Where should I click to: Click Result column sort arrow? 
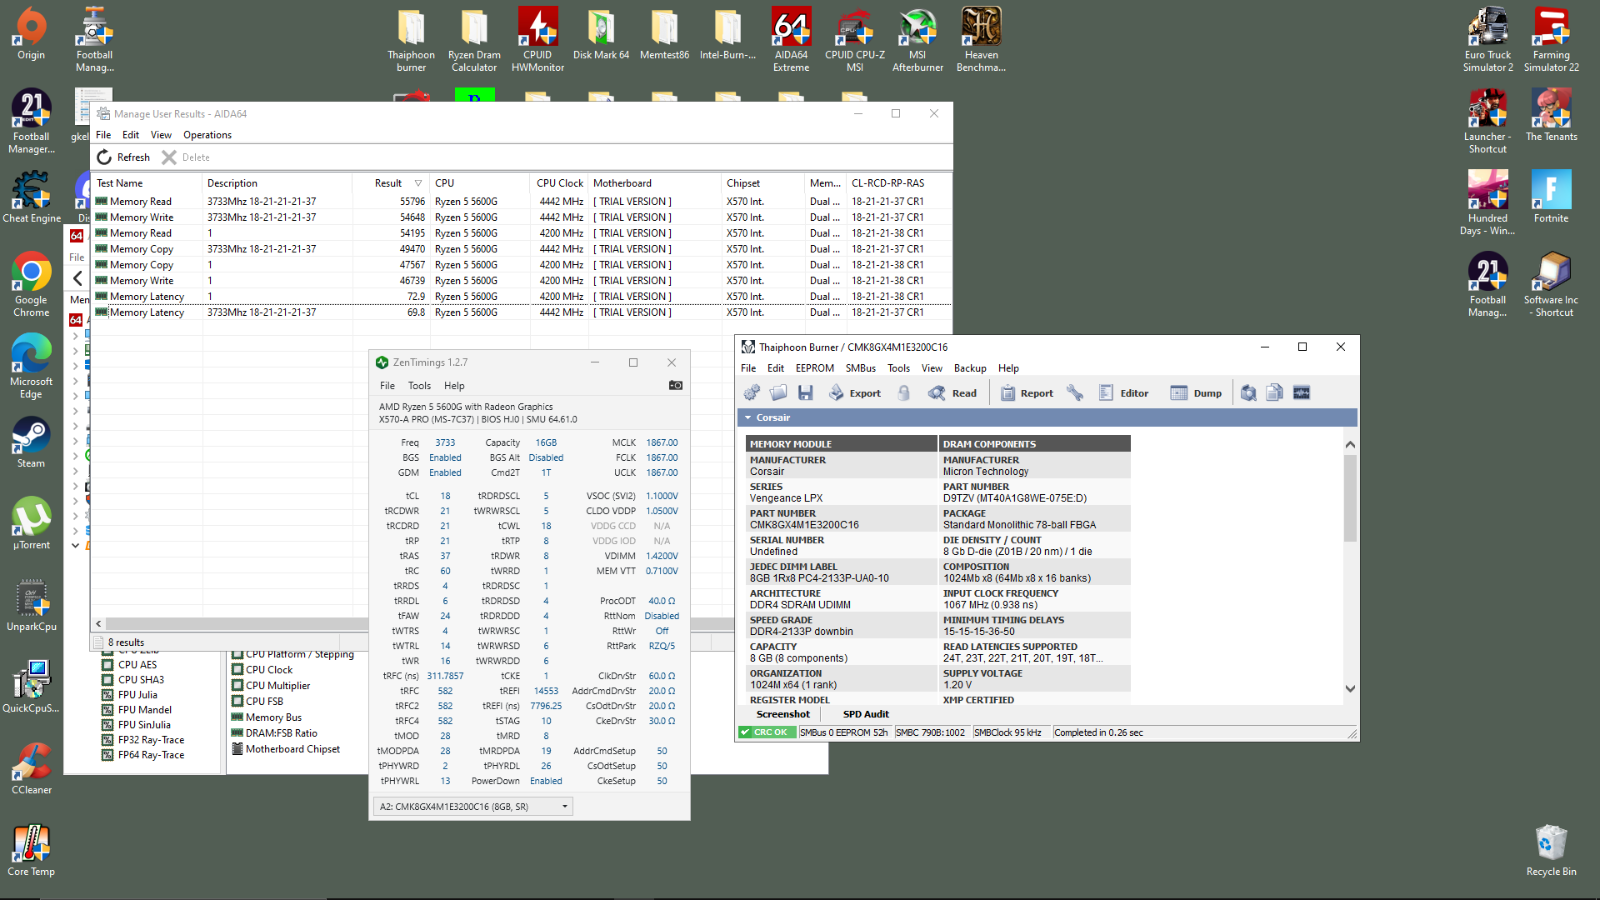coord(418,183)
